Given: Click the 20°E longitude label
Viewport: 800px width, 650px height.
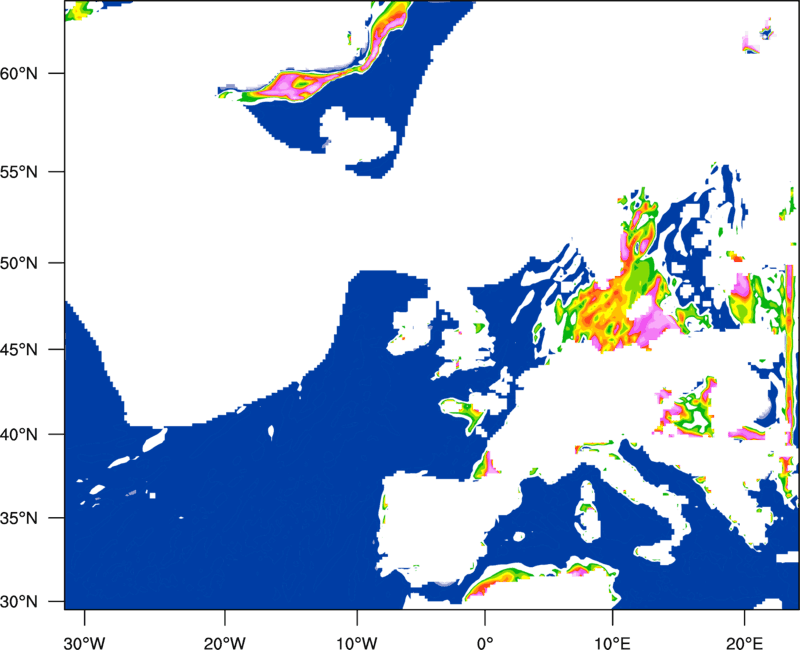Looking at the screenshot, I should tap(744, 643).
